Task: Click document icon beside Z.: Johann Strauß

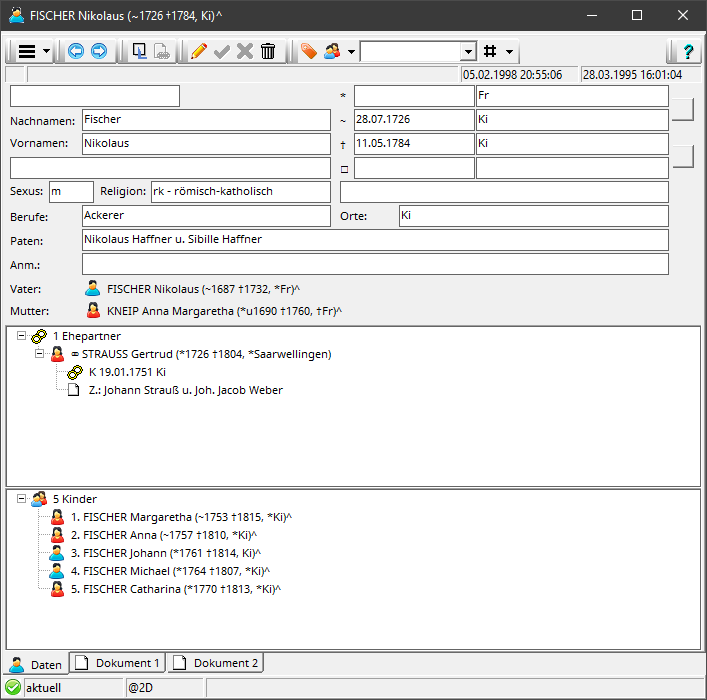Action: point(73,390)
